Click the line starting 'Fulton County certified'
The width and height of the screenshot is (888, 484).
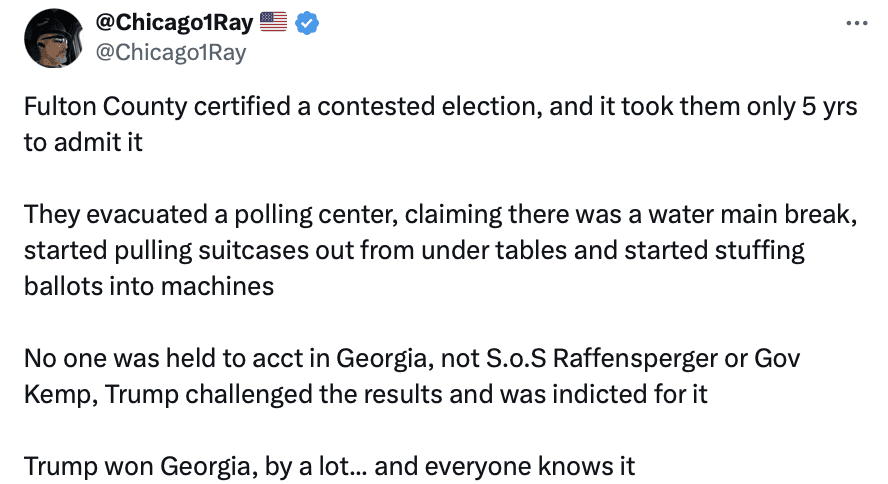point(440,108)
